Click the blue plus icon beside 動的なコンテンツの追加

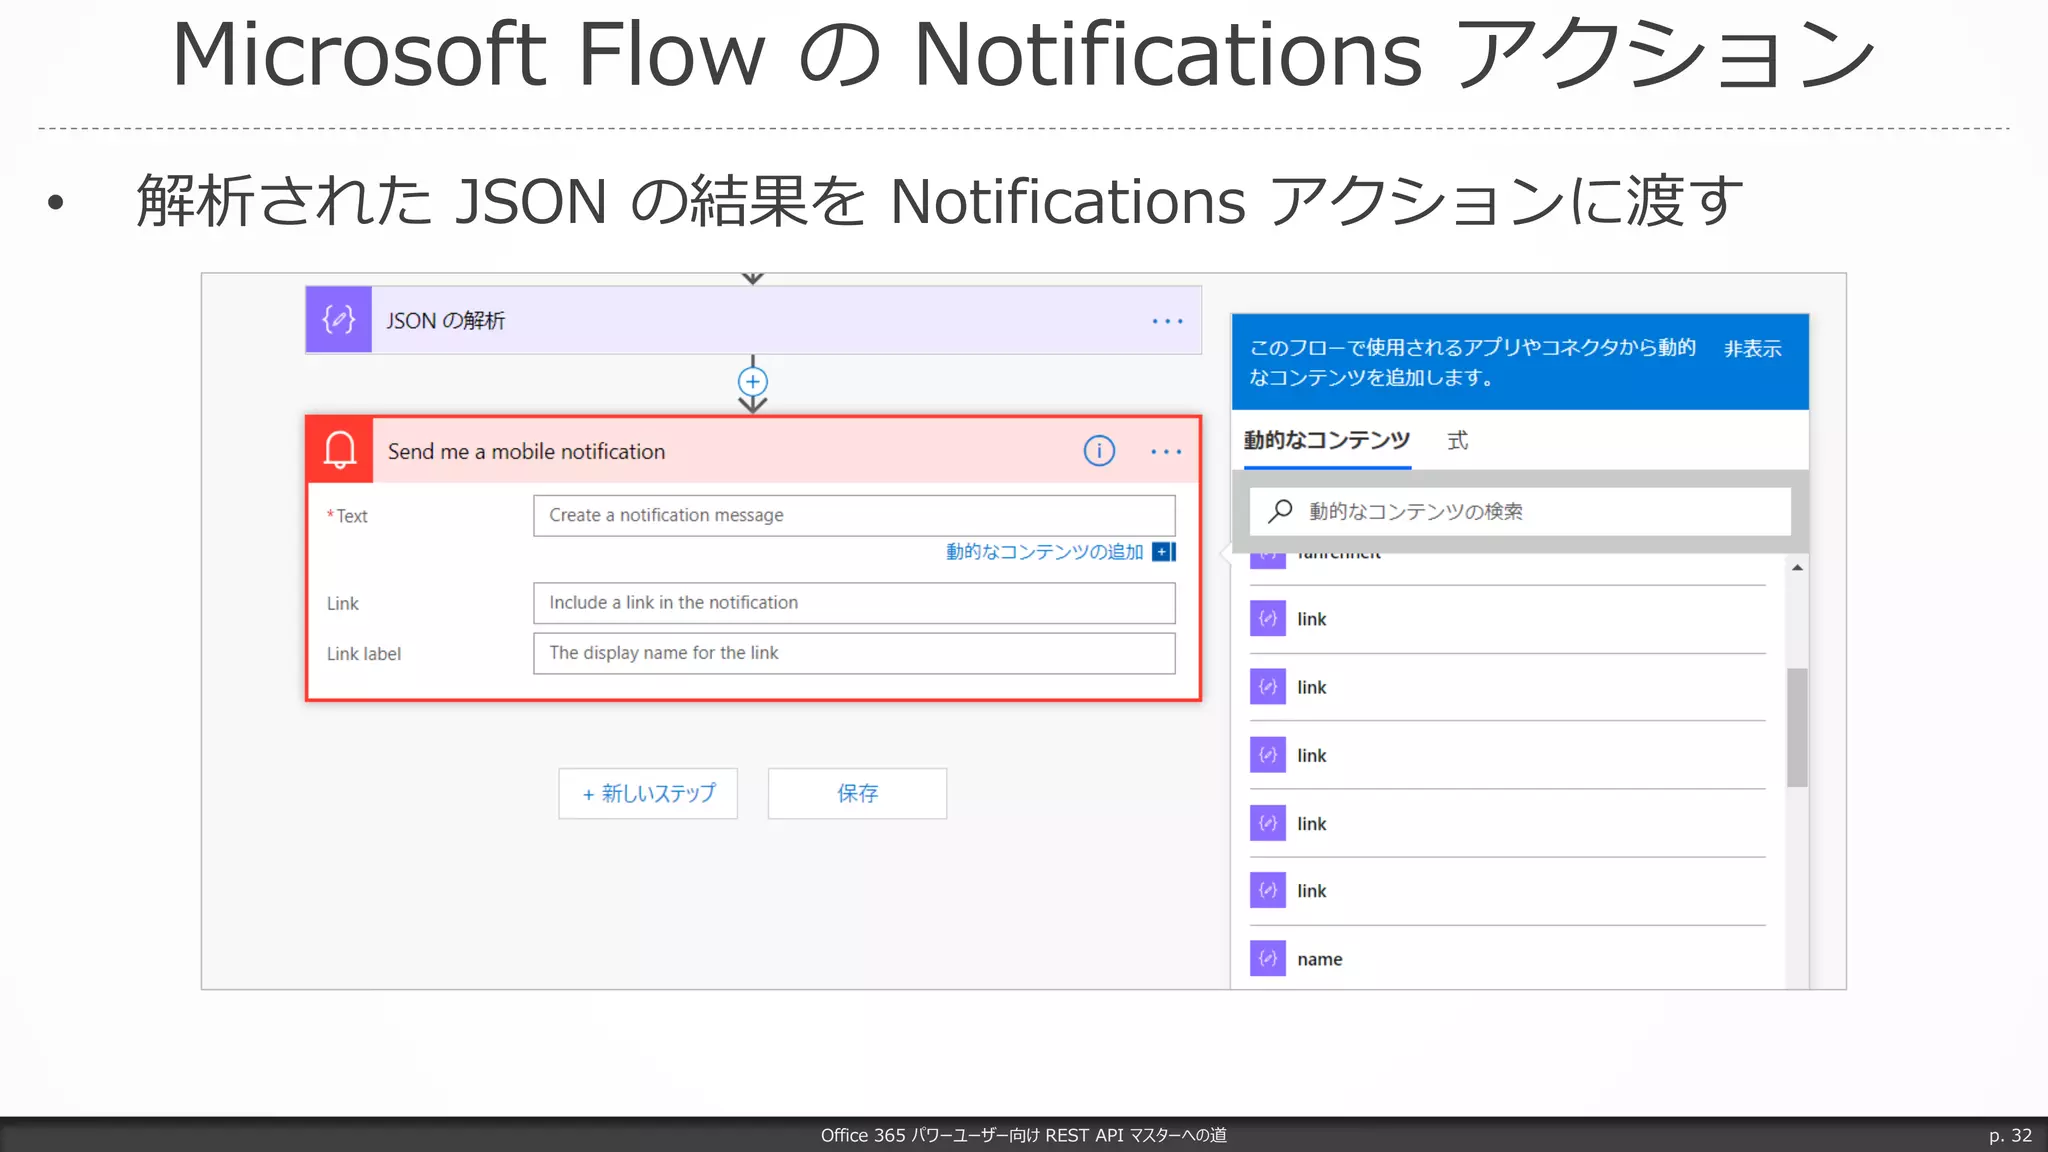coord(1164,552)
